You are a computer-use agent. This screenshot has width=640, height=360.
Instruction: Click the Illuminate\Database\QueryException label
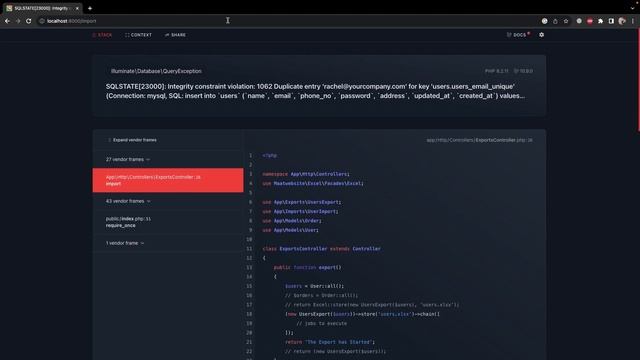coord(156,71)
